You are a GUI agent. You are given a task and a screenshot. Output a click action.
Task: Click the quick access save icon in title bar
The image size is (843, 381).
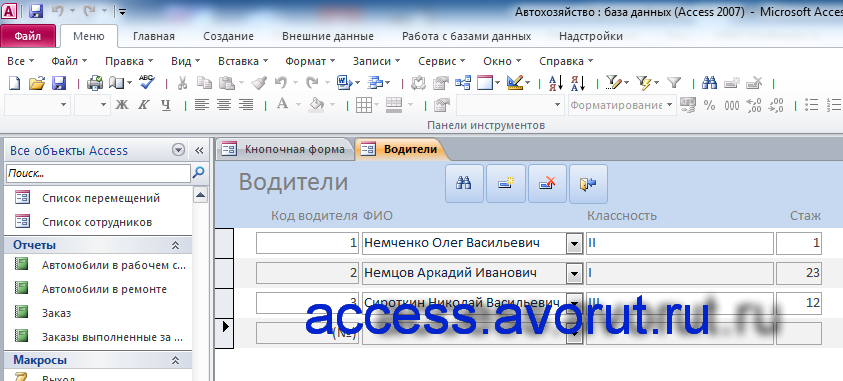35,11
